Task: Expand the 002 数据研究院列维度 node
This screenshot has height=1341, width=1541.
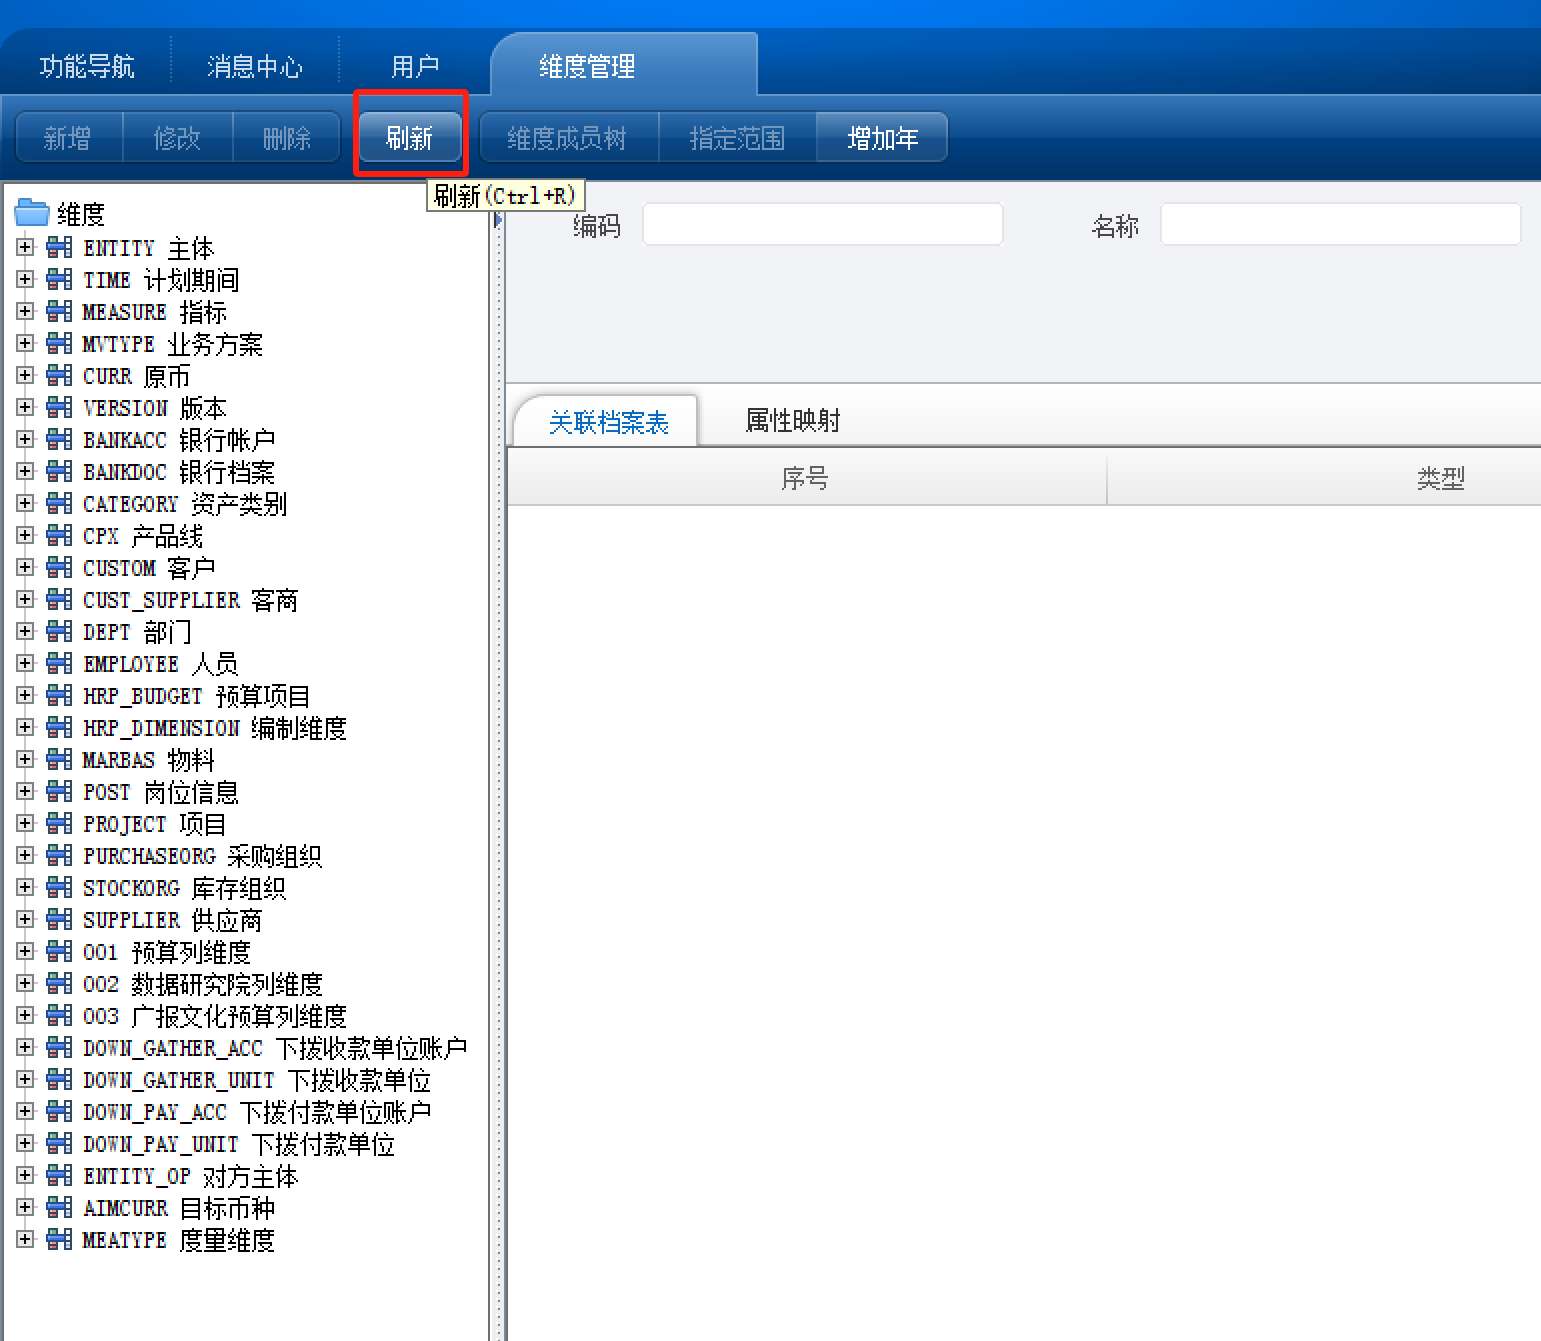Action: [x=25, y=983]
